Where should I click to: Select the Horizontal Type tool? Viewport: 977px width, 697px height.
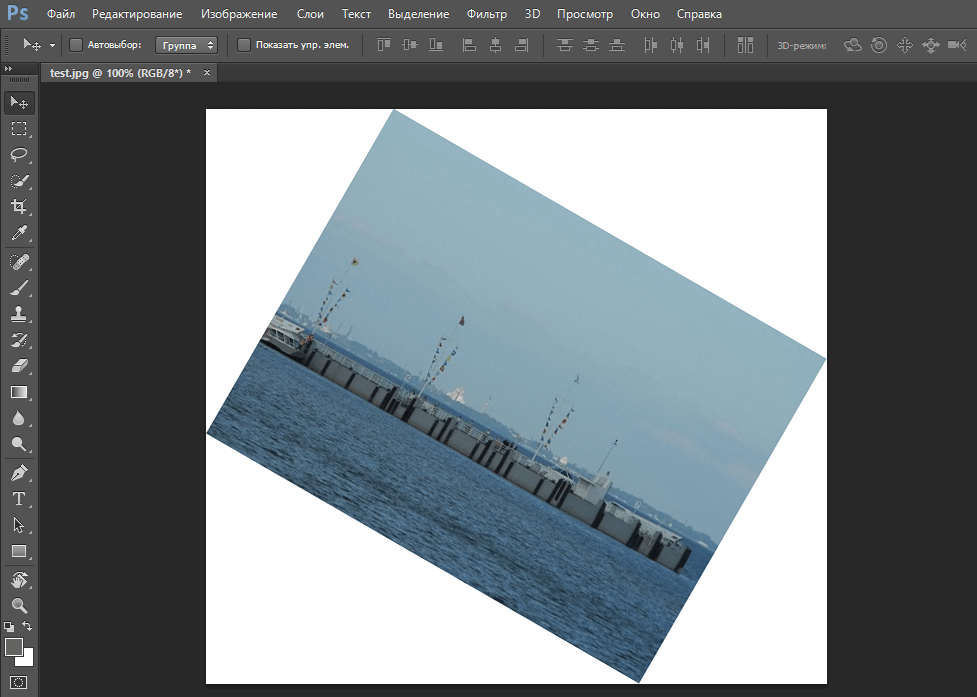[19, 499]
